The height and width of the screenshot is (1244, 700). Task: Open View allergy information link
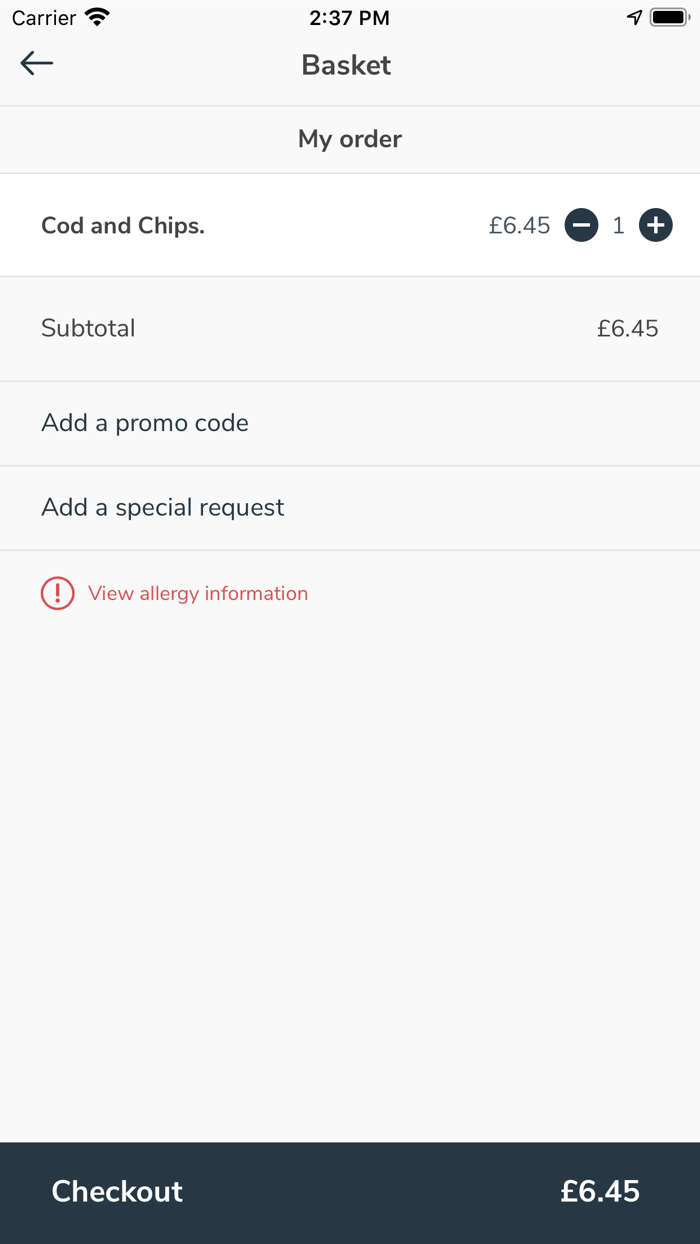click(x=198, y=593)
